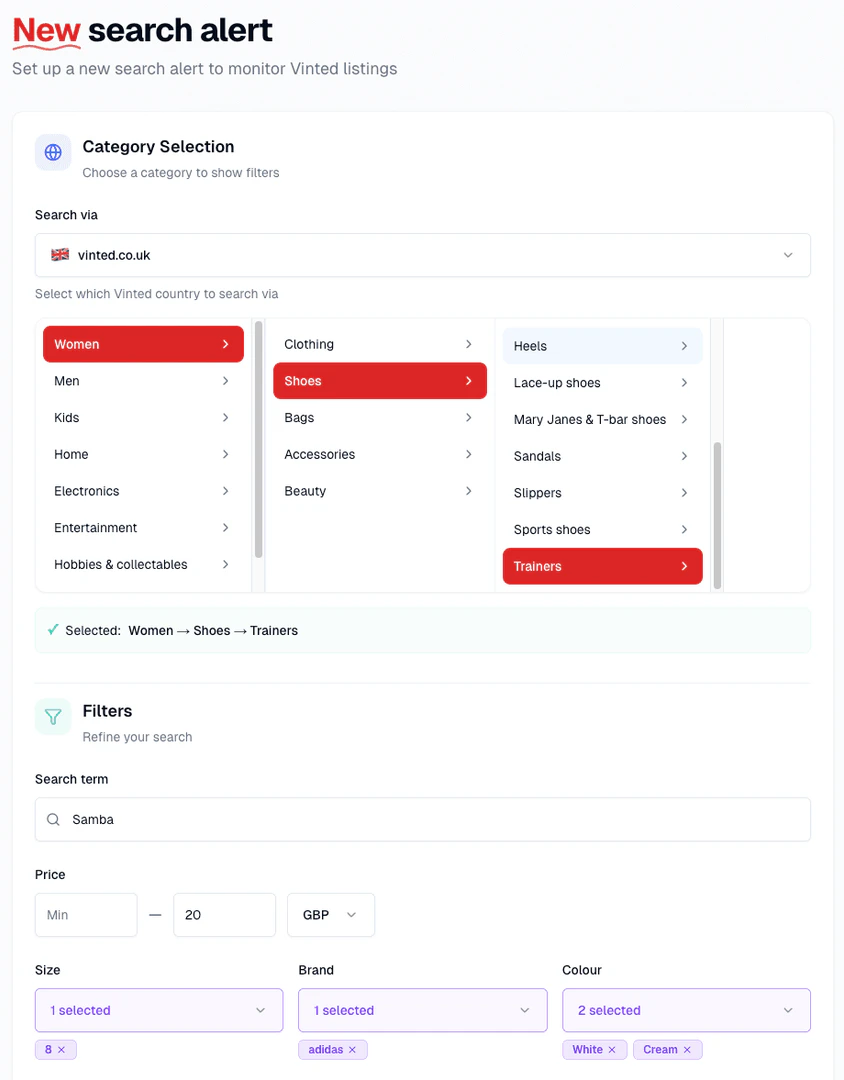
Task: Open the GBP currency dropdown
Action: pos(330,915)
